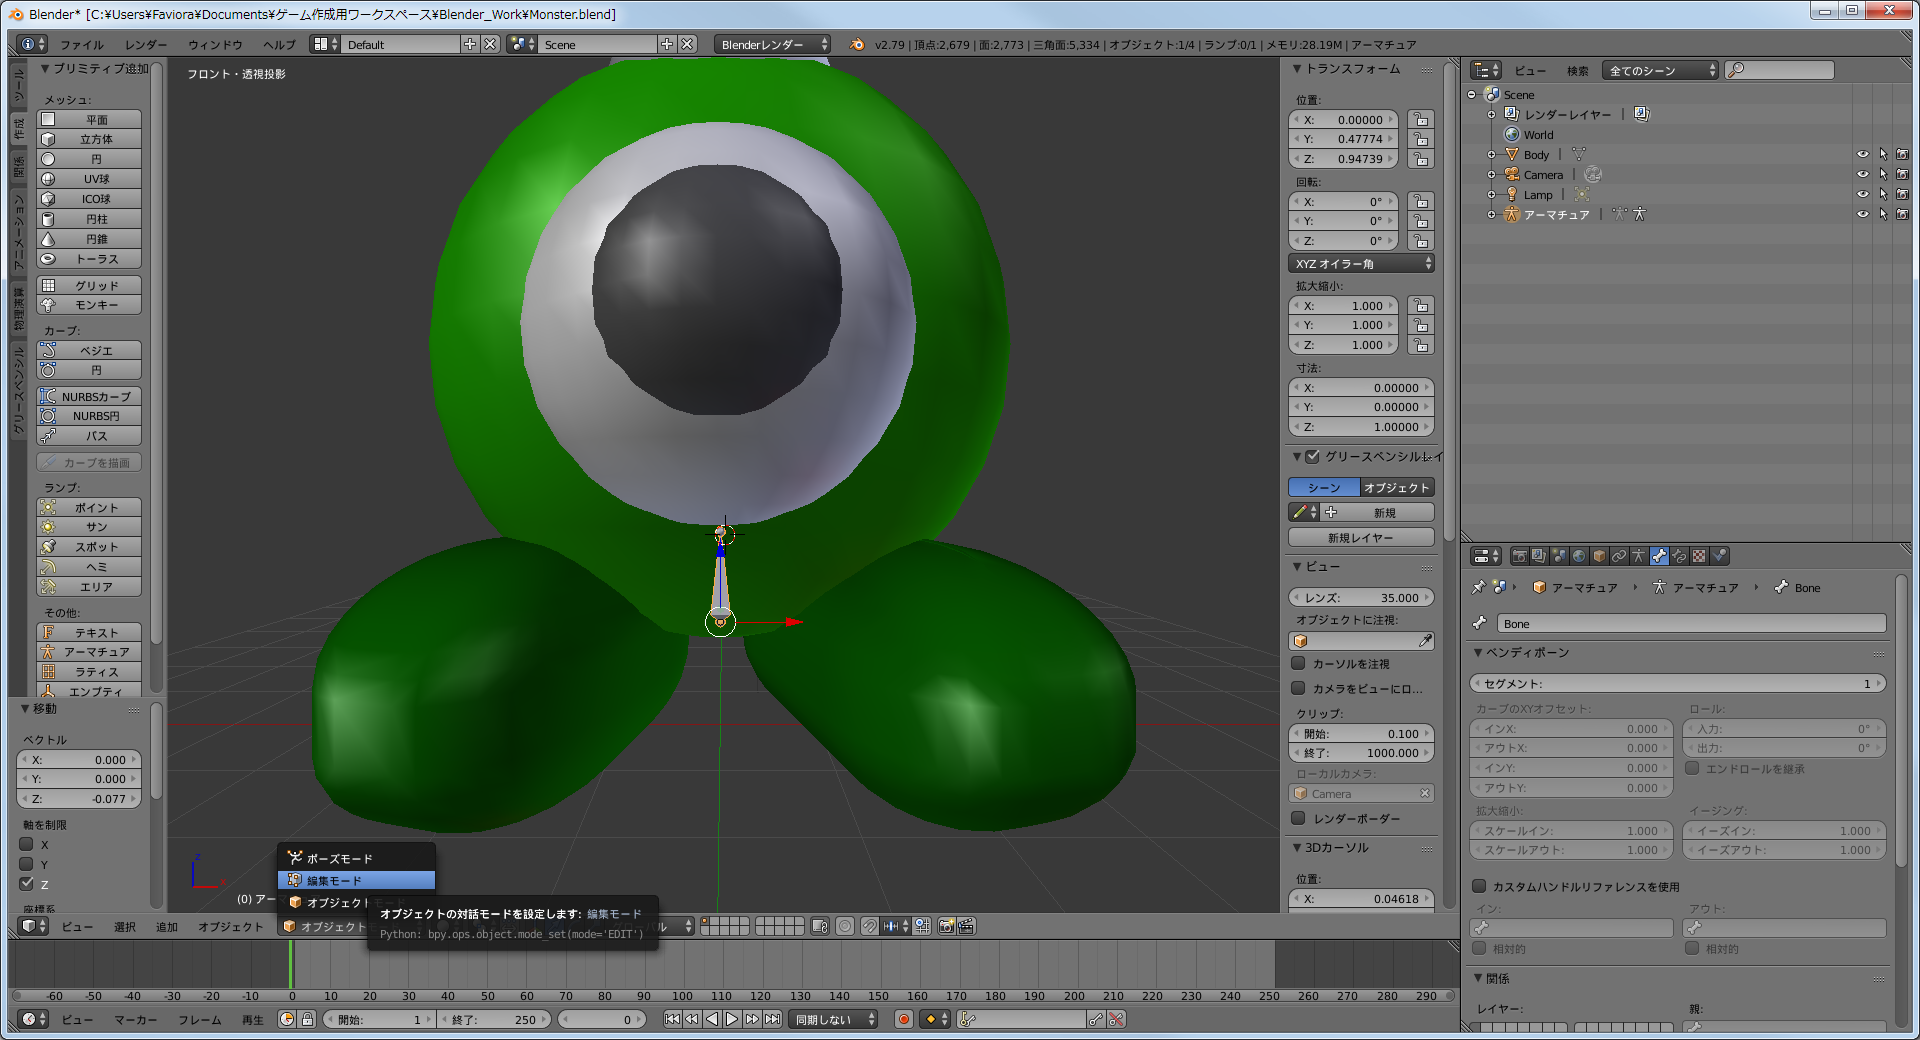Enable the レンダーボーダー checkbox

tap(1298, 818)
